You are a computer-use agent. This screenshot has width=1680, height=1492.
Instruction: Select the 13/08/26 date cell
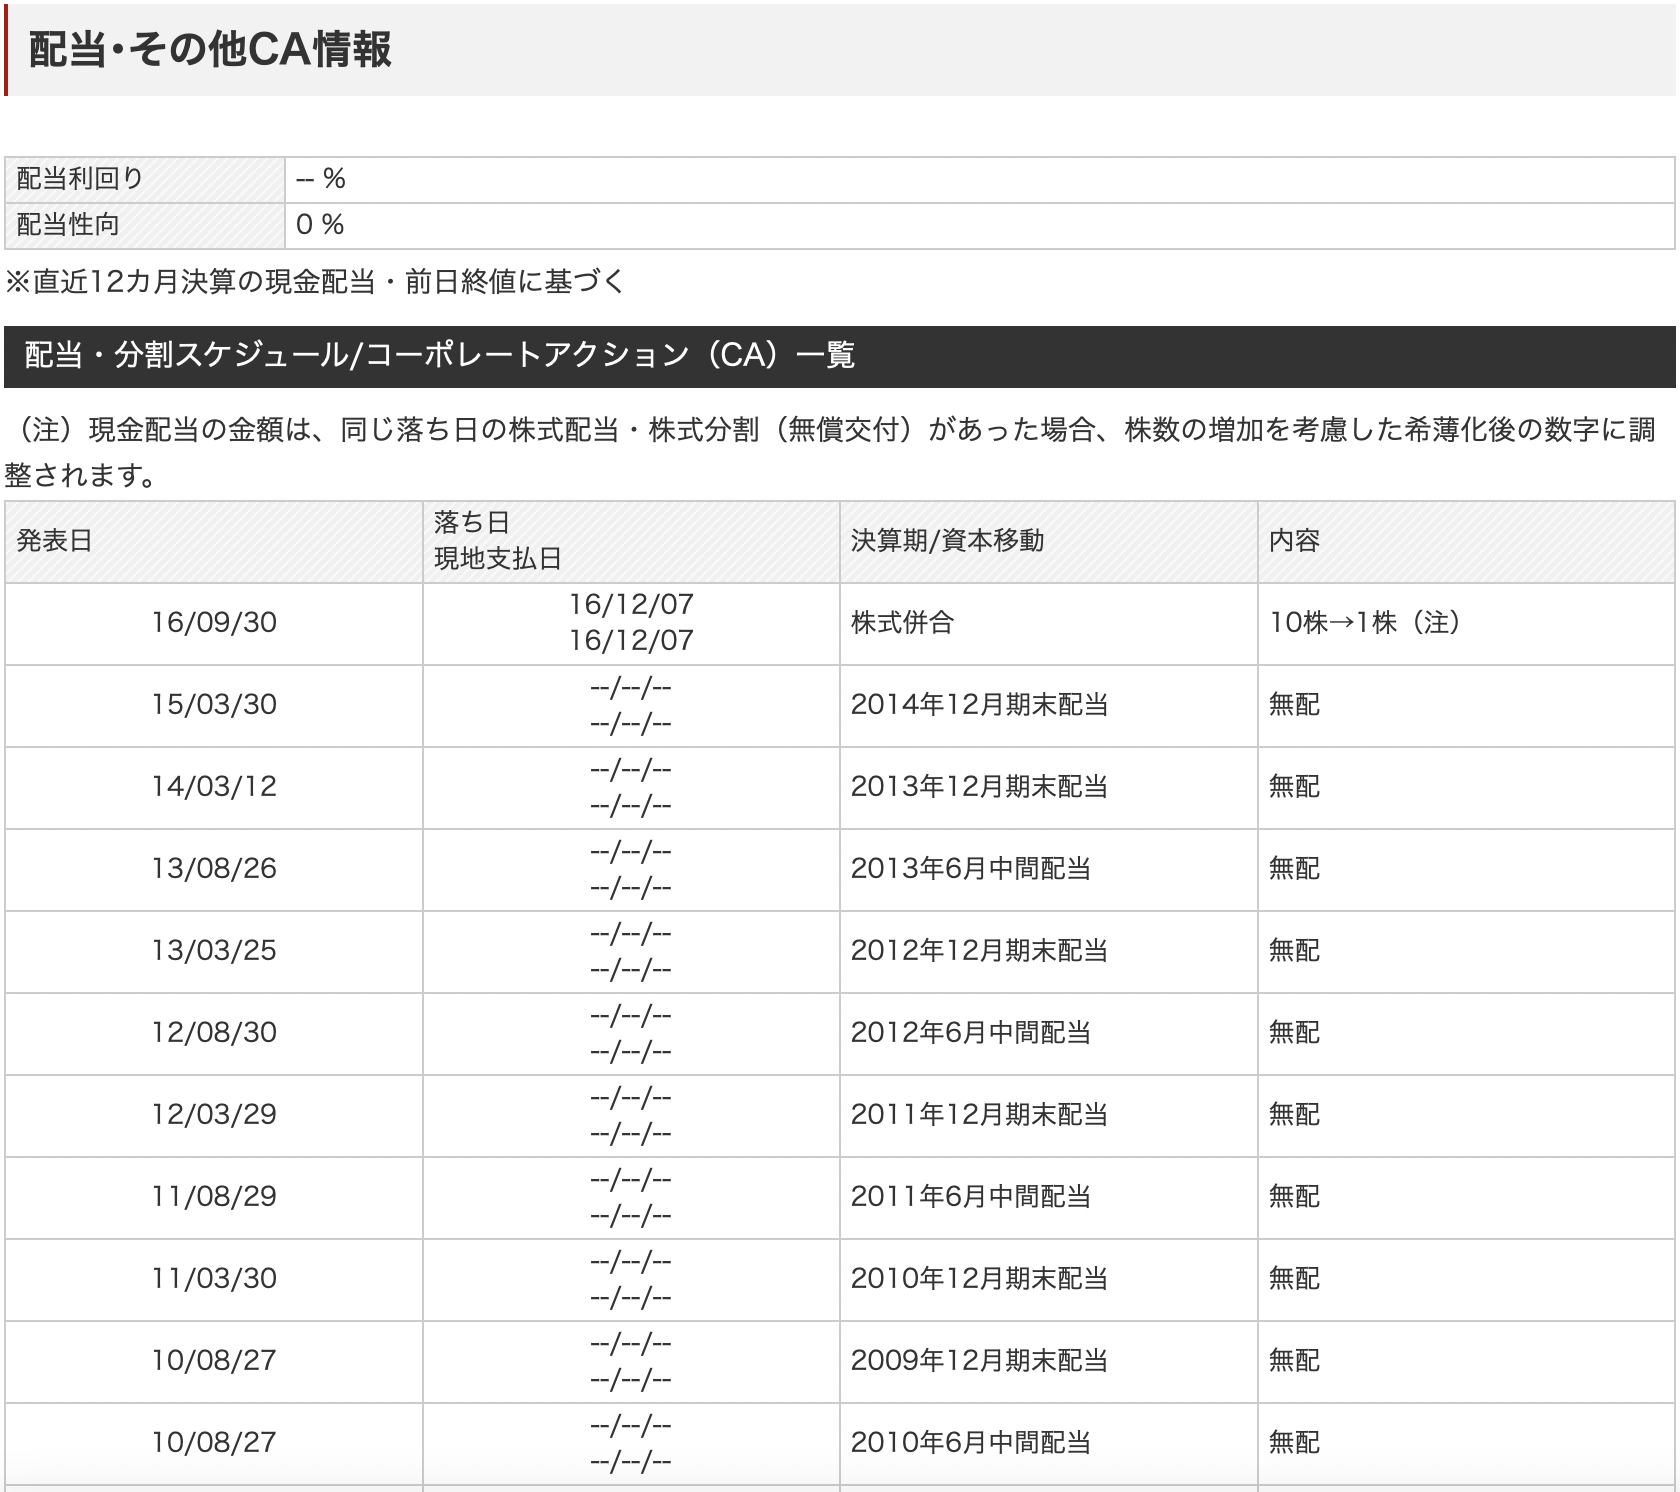point(214,869)
